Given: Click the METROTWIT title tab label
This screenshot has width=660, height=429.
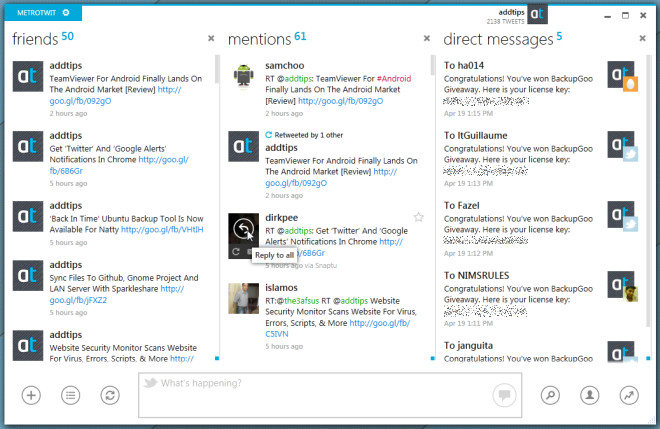Looking at the screenshot, I should point(36,13).
